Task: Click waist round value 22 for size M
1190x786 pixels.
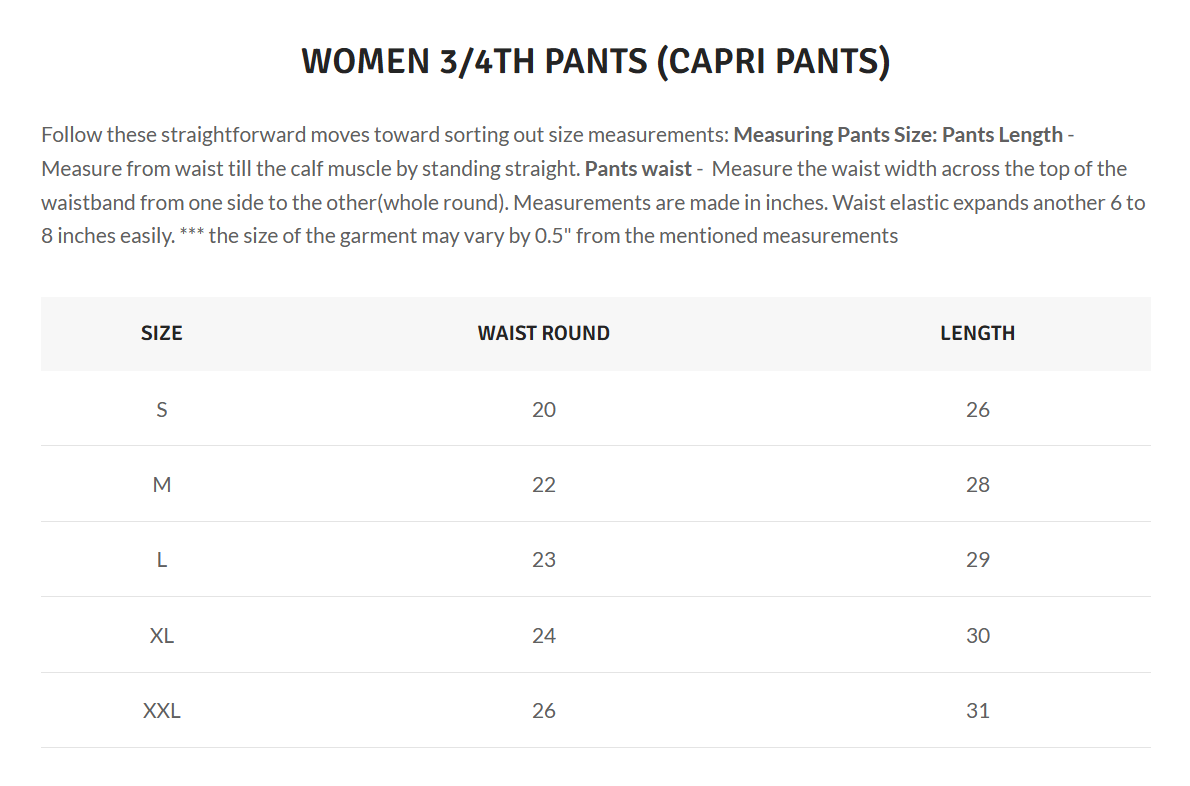Action: pos(544,485)
